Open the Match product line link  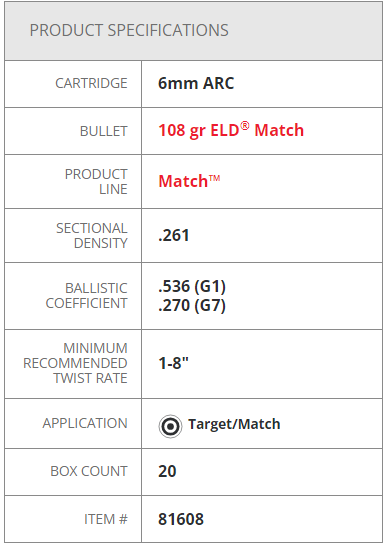(189, 181)
